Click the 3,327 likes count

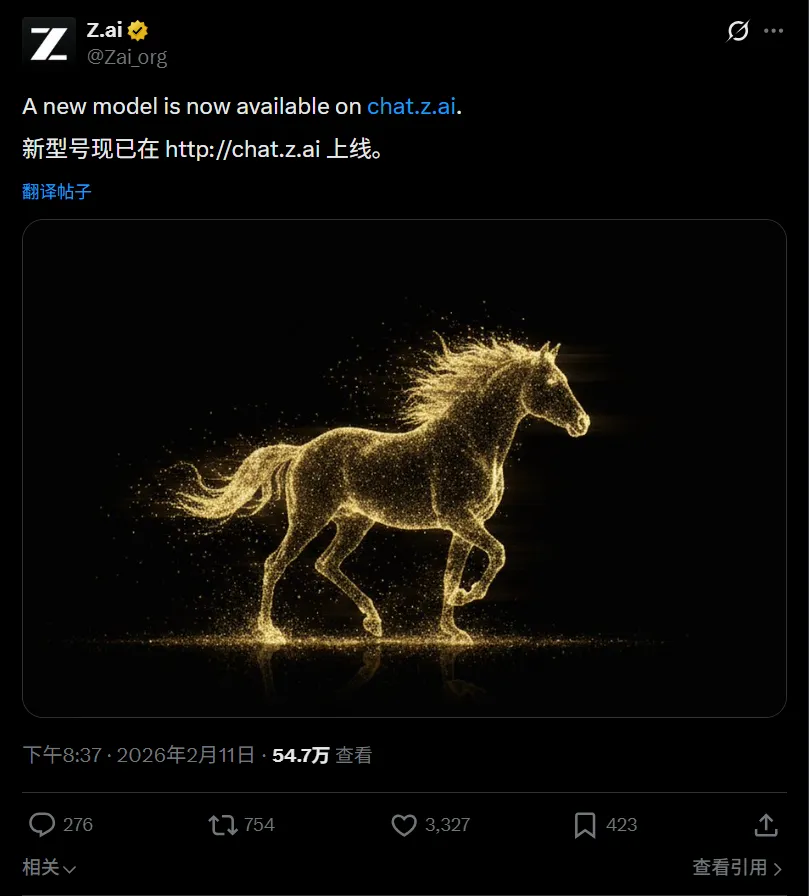pyautogui.click(x=447, y=825)
